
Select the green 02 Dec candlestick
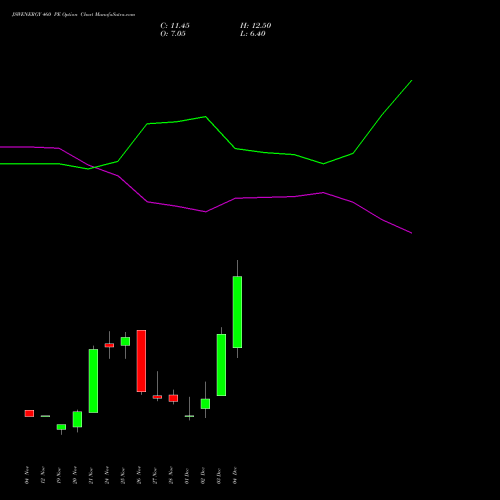pyautogui.click(x=205, y=404)
